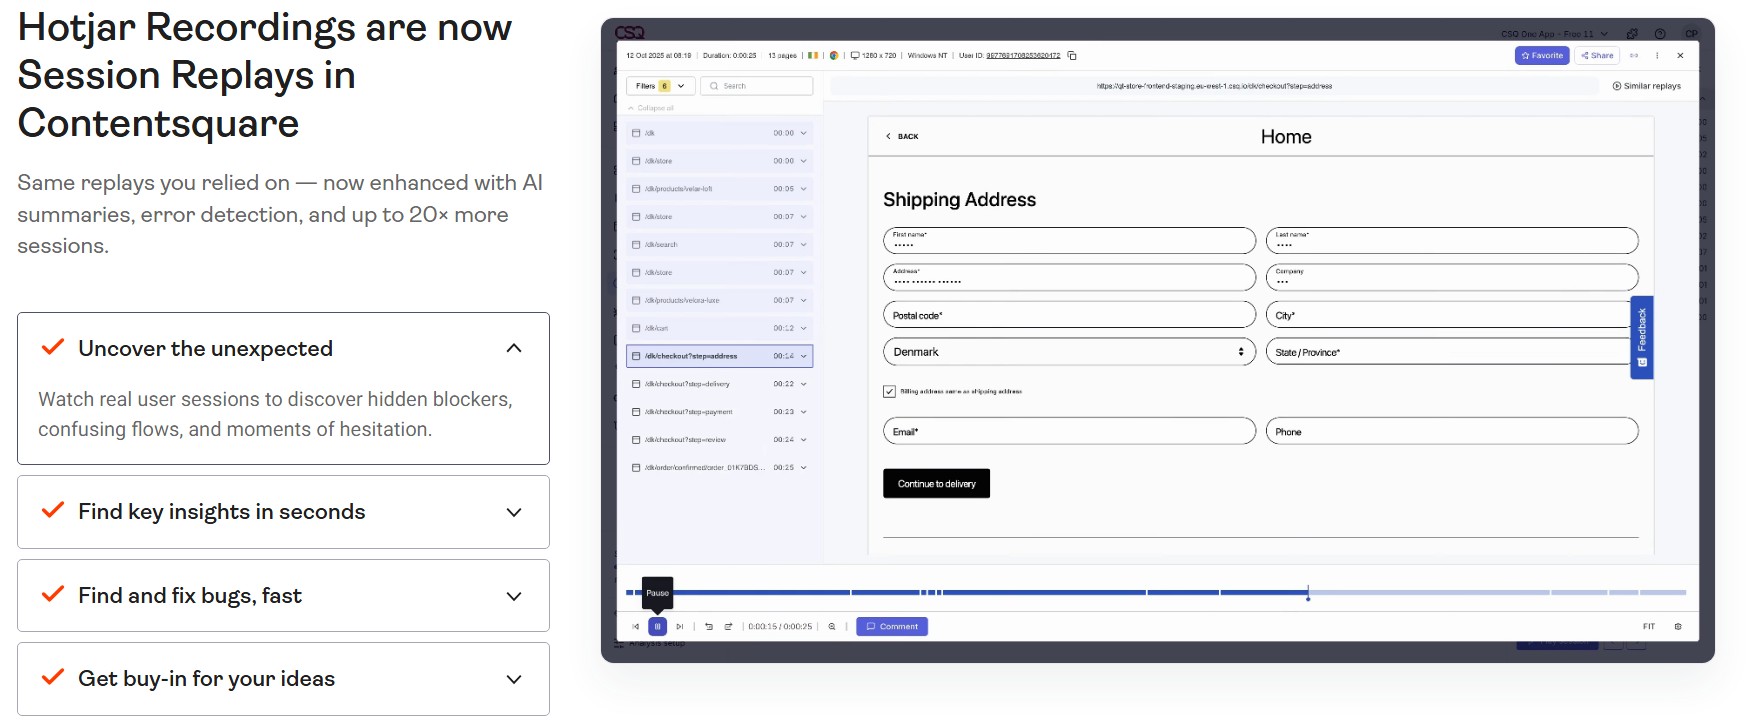Open the Filters dropdown
Image resolution: width=1747 pixels, height=726 pixels.
660,86
